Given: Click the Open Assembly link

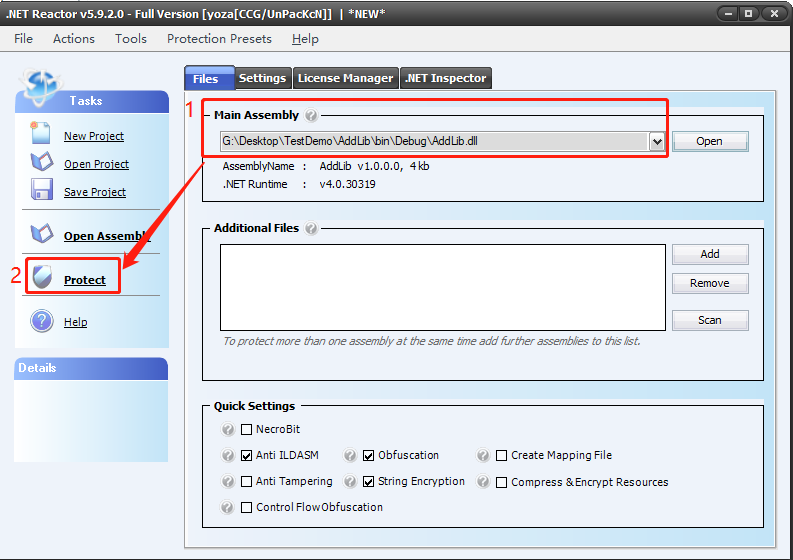Looking at the screenshot, I should [x=107, y=236].
